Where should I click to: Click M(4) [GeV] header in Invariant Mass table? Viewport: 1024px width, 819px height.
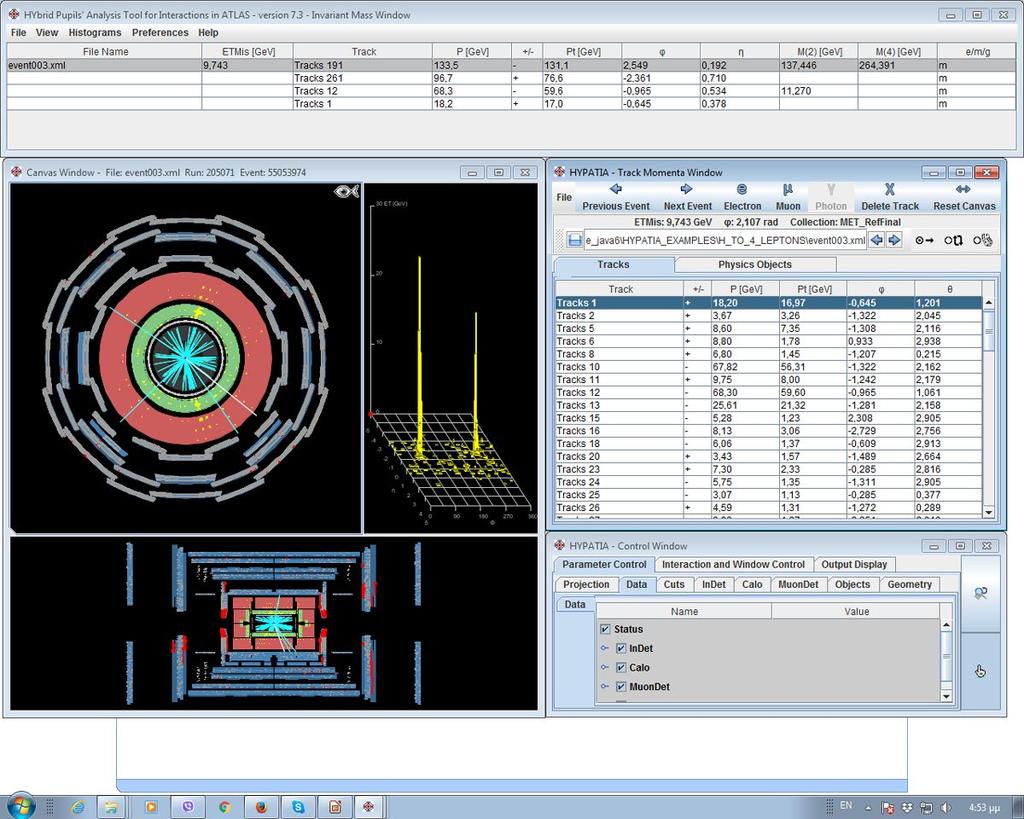[x=897, y=52]
